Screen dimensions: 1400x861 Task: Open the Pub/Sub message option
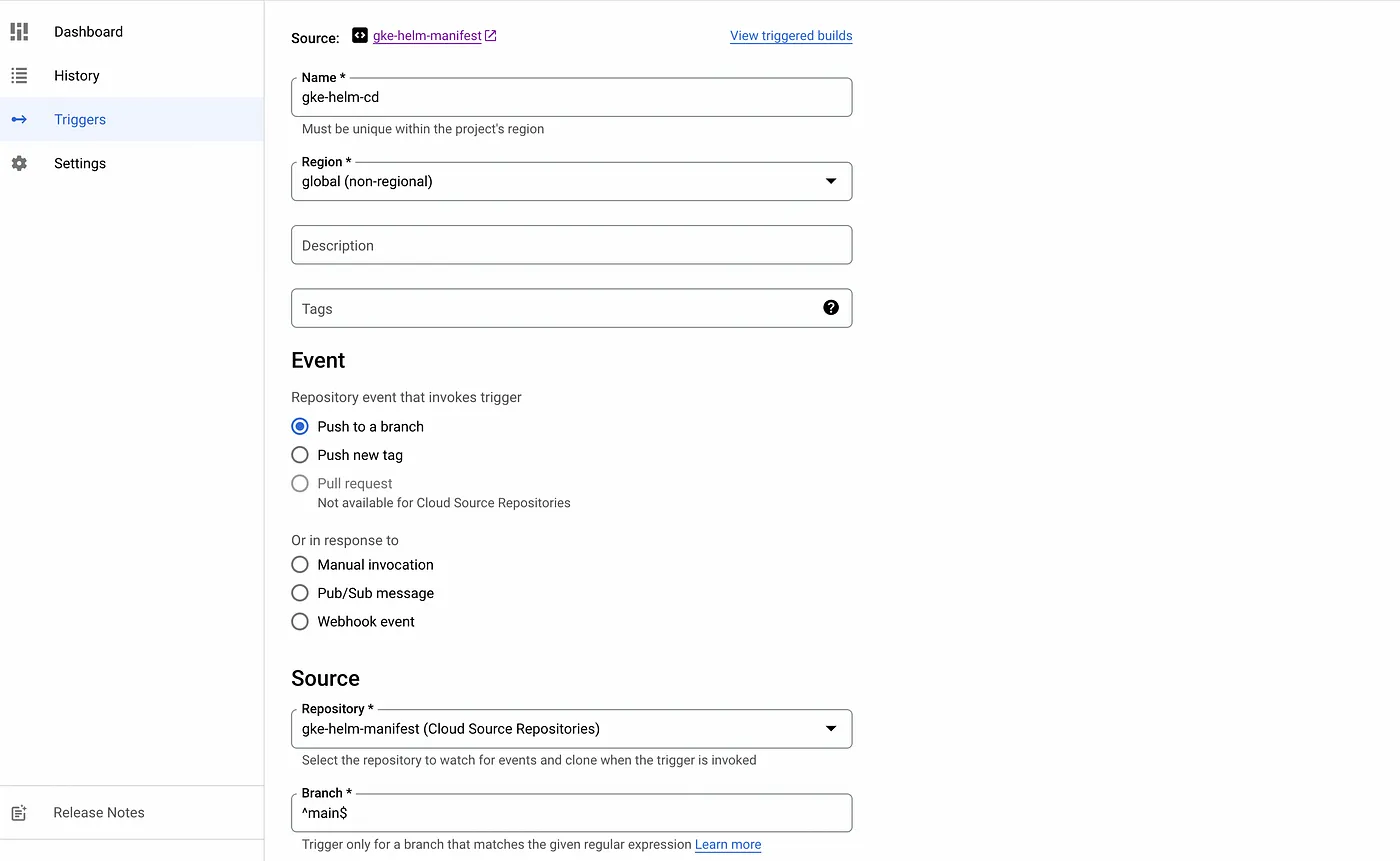coord(299,592)
